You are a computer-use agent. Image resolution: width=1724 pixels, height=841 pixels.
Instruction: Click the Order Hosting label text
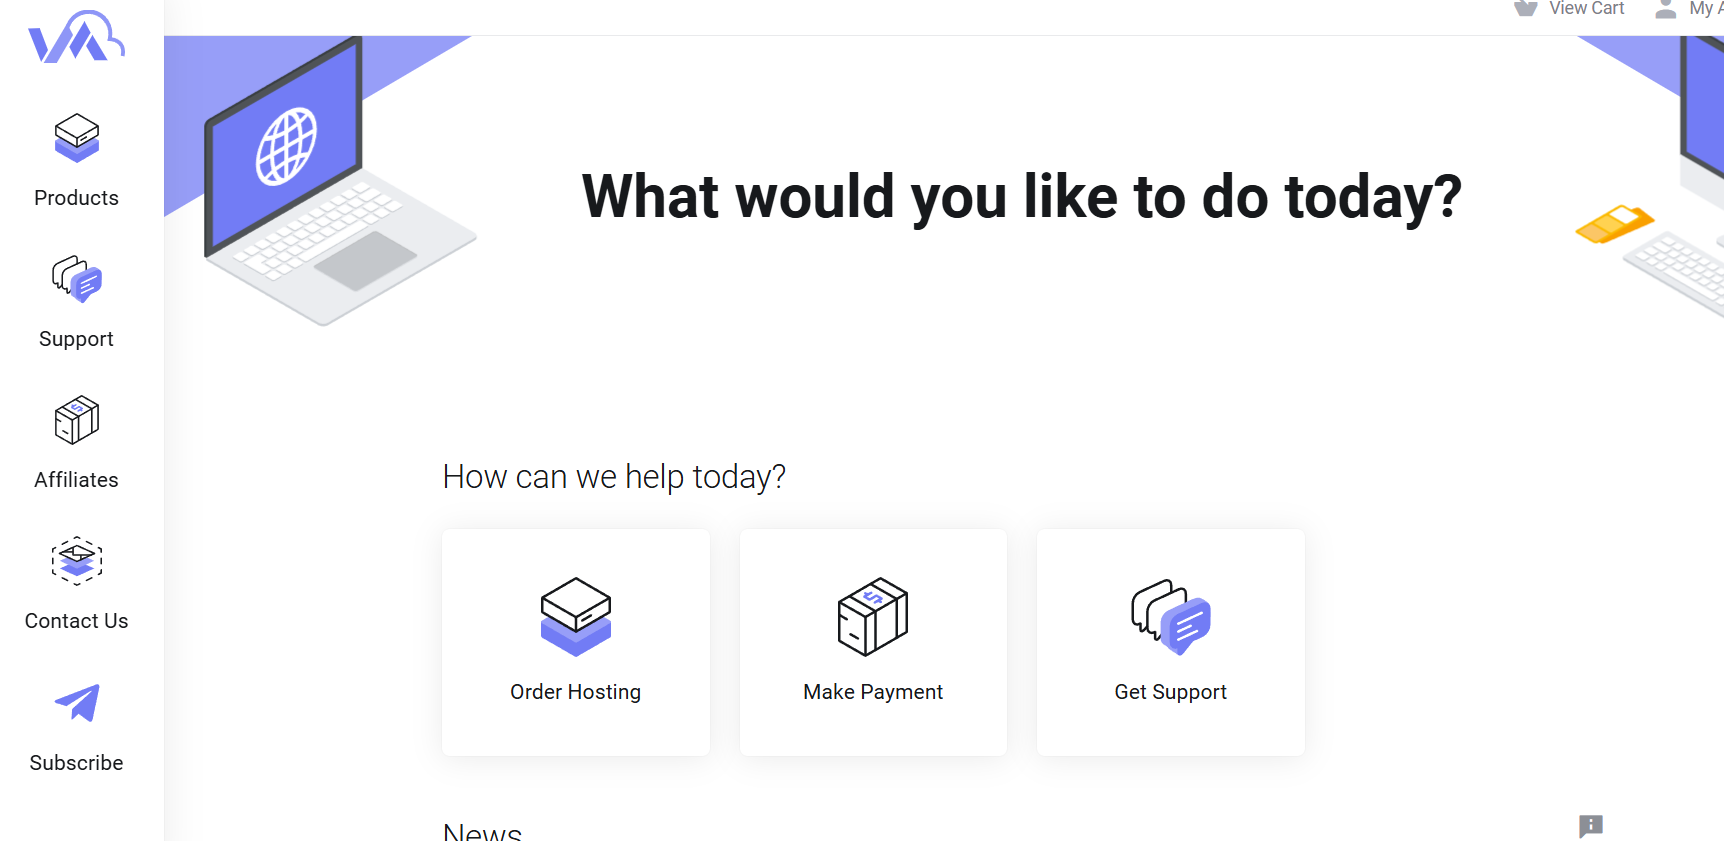(x=576, y=692)
